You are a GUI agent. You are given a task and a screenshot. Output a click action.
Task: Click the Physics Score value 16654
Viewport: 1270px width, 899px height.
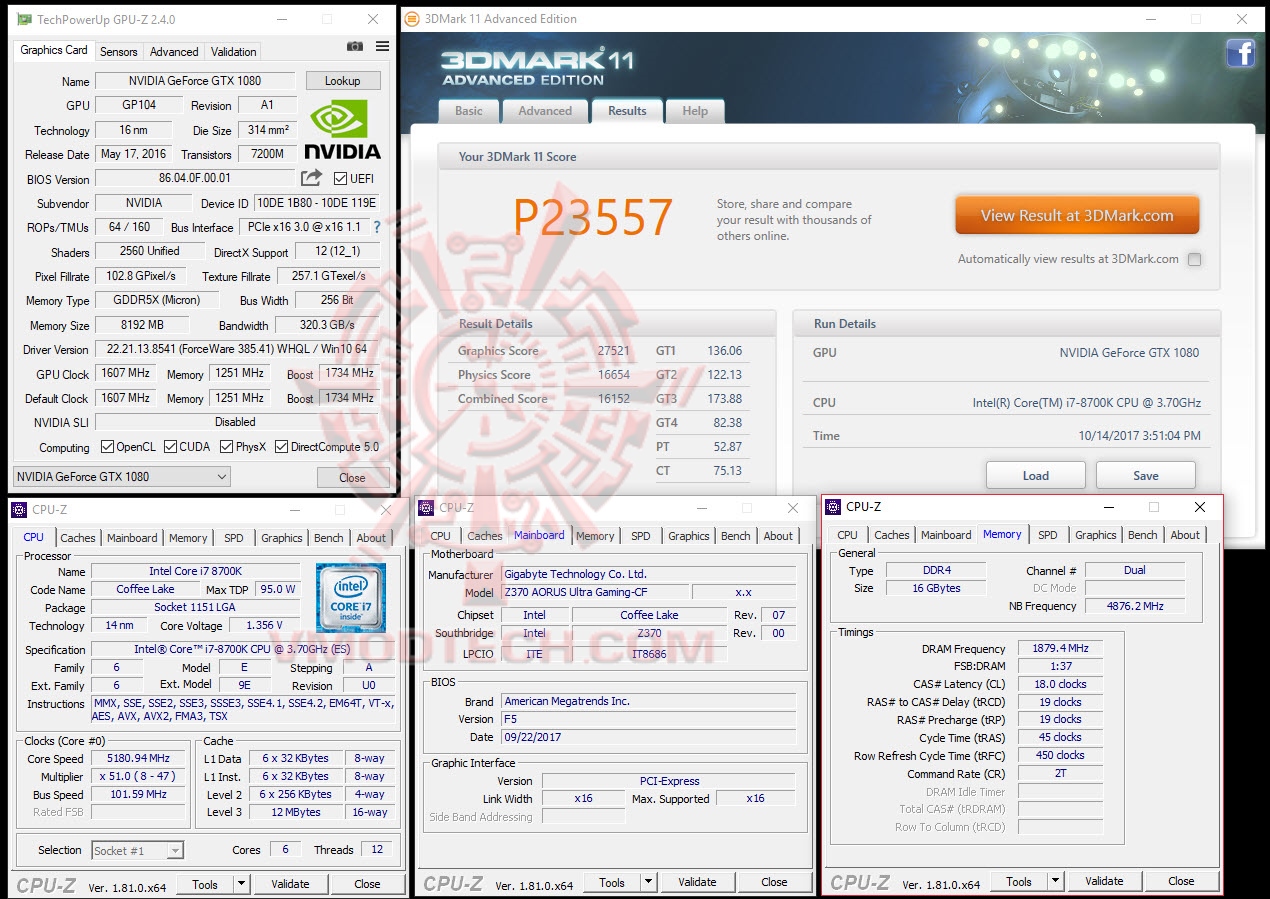point(614,375)
